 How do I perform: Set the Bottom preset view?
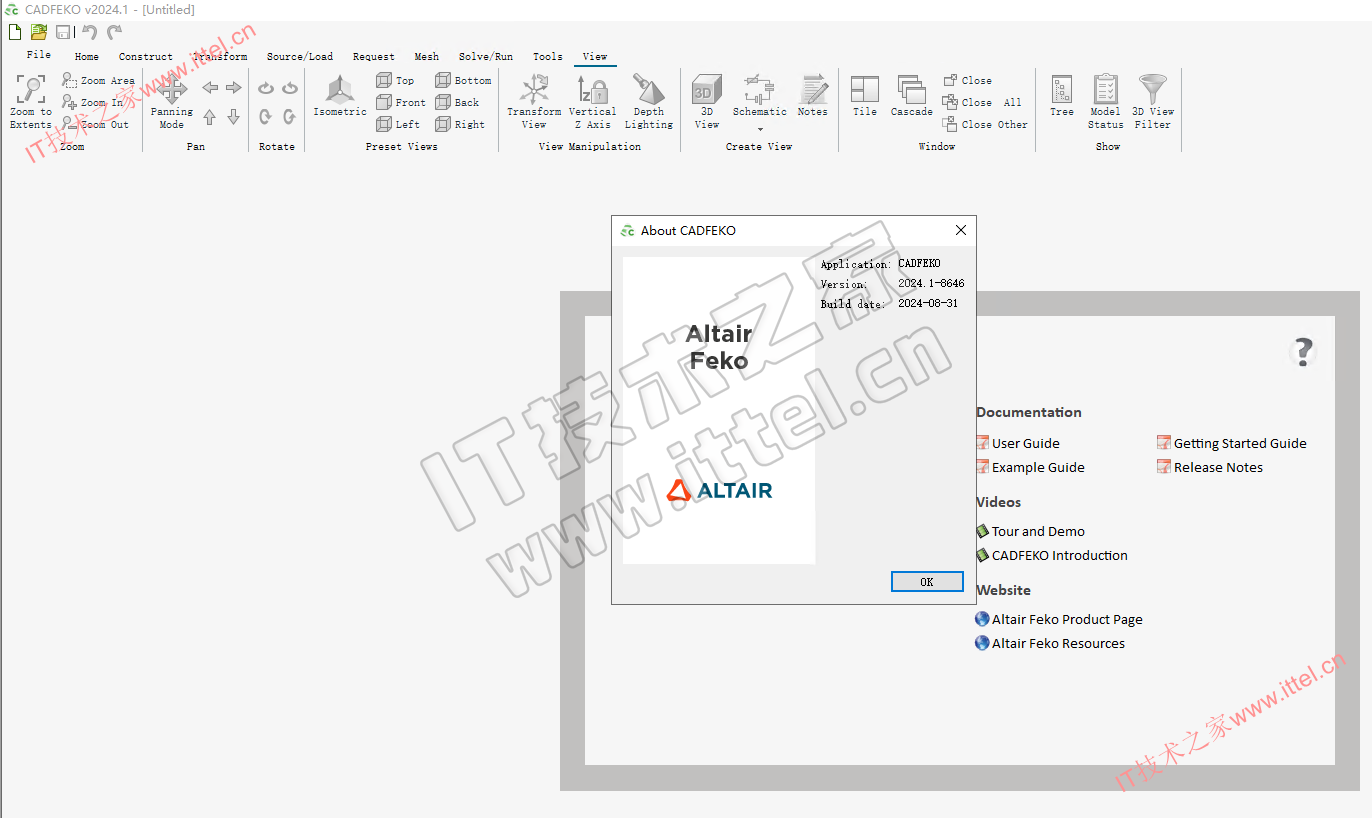click(463, 80)
